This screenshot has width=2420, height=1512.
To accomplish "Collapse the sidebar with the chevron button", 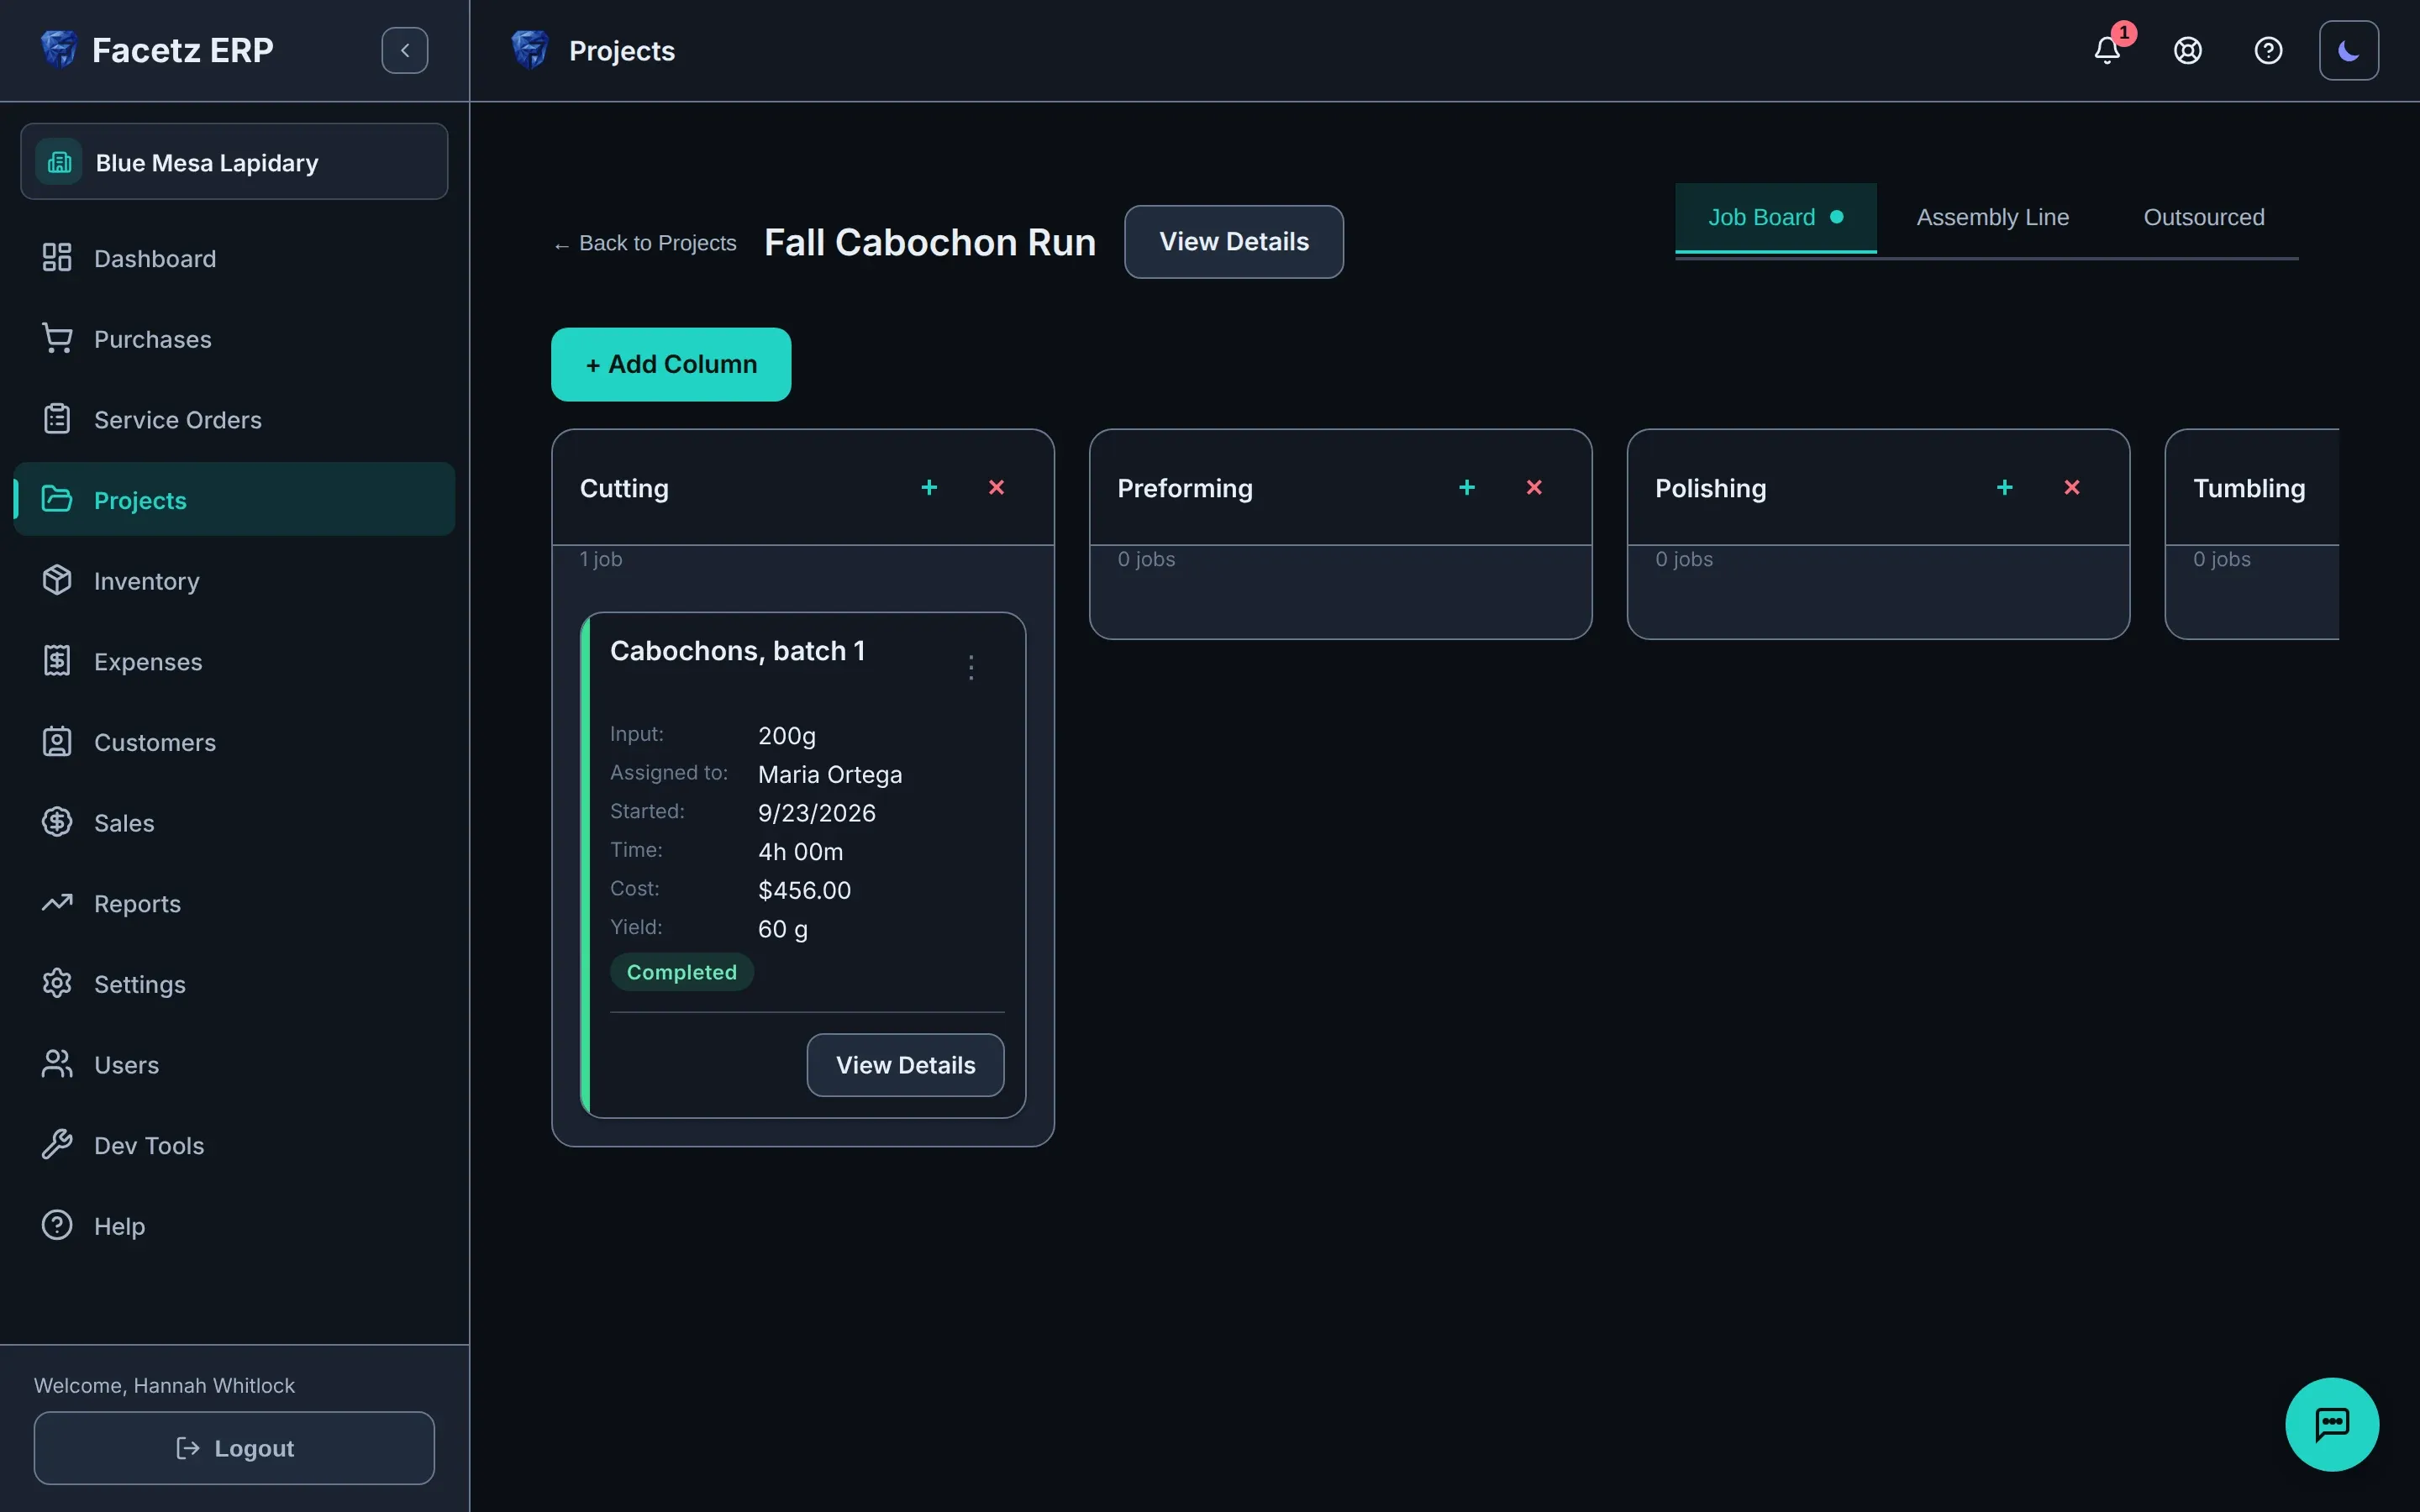I will [x=405, y=50].
